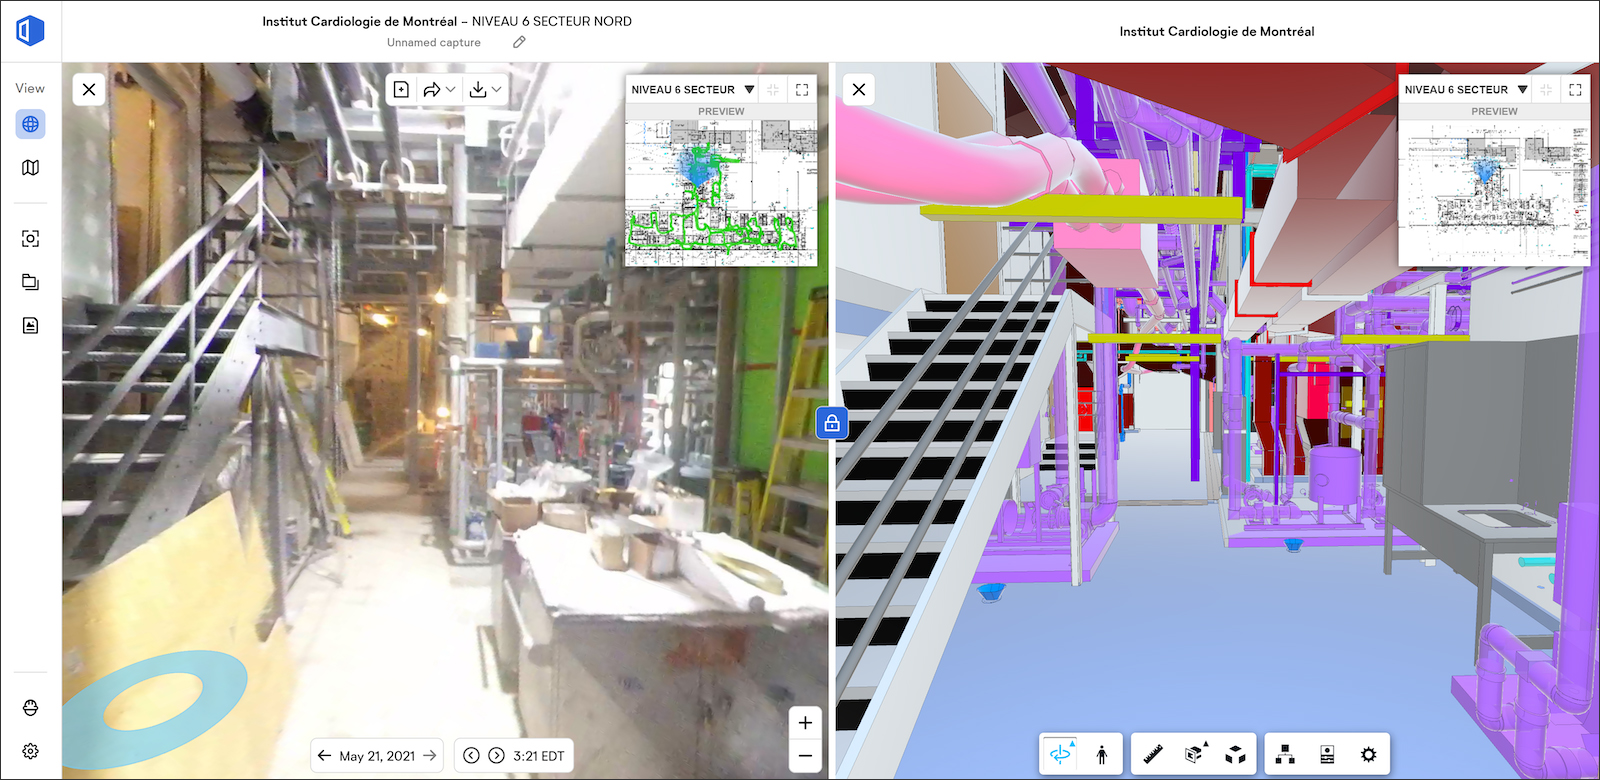Select the measure ruler tool
1600x780 pixels.
point(1153,754)
